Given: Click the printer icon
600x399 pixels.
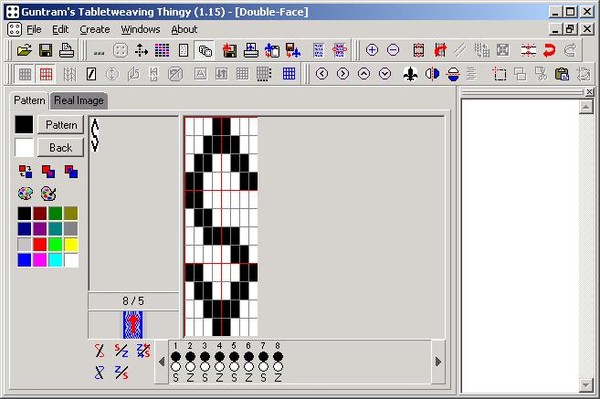Looking at the screenshot, I should pyautogui.click(x=67, y=50).
